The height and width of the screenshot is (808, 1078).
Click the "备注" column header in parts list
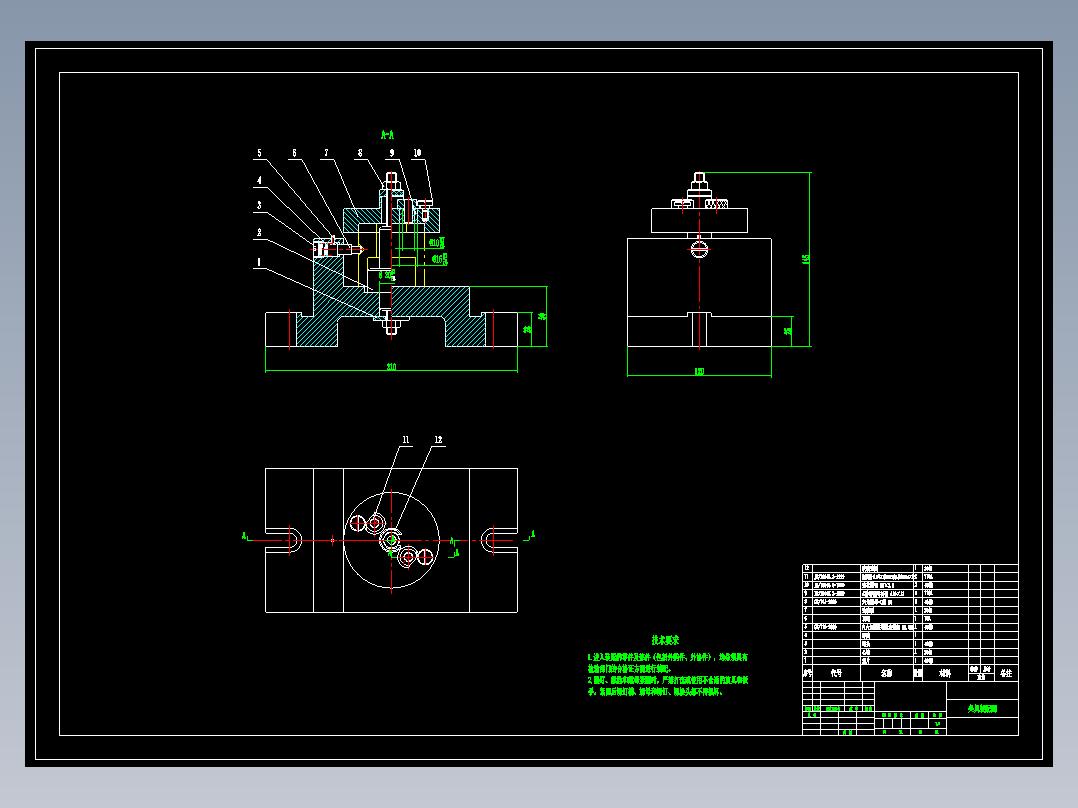[1006, 673]
